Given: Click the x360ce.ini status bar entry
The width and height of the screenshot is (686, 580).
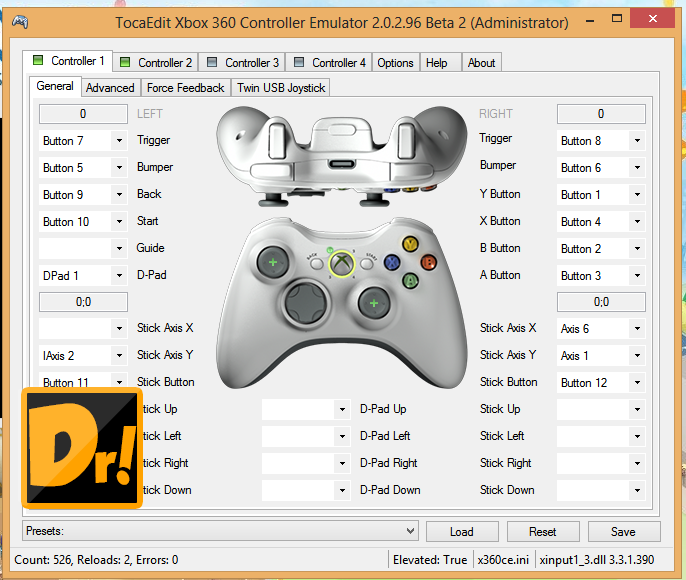Looking at the screenshot, I should 503,560.
